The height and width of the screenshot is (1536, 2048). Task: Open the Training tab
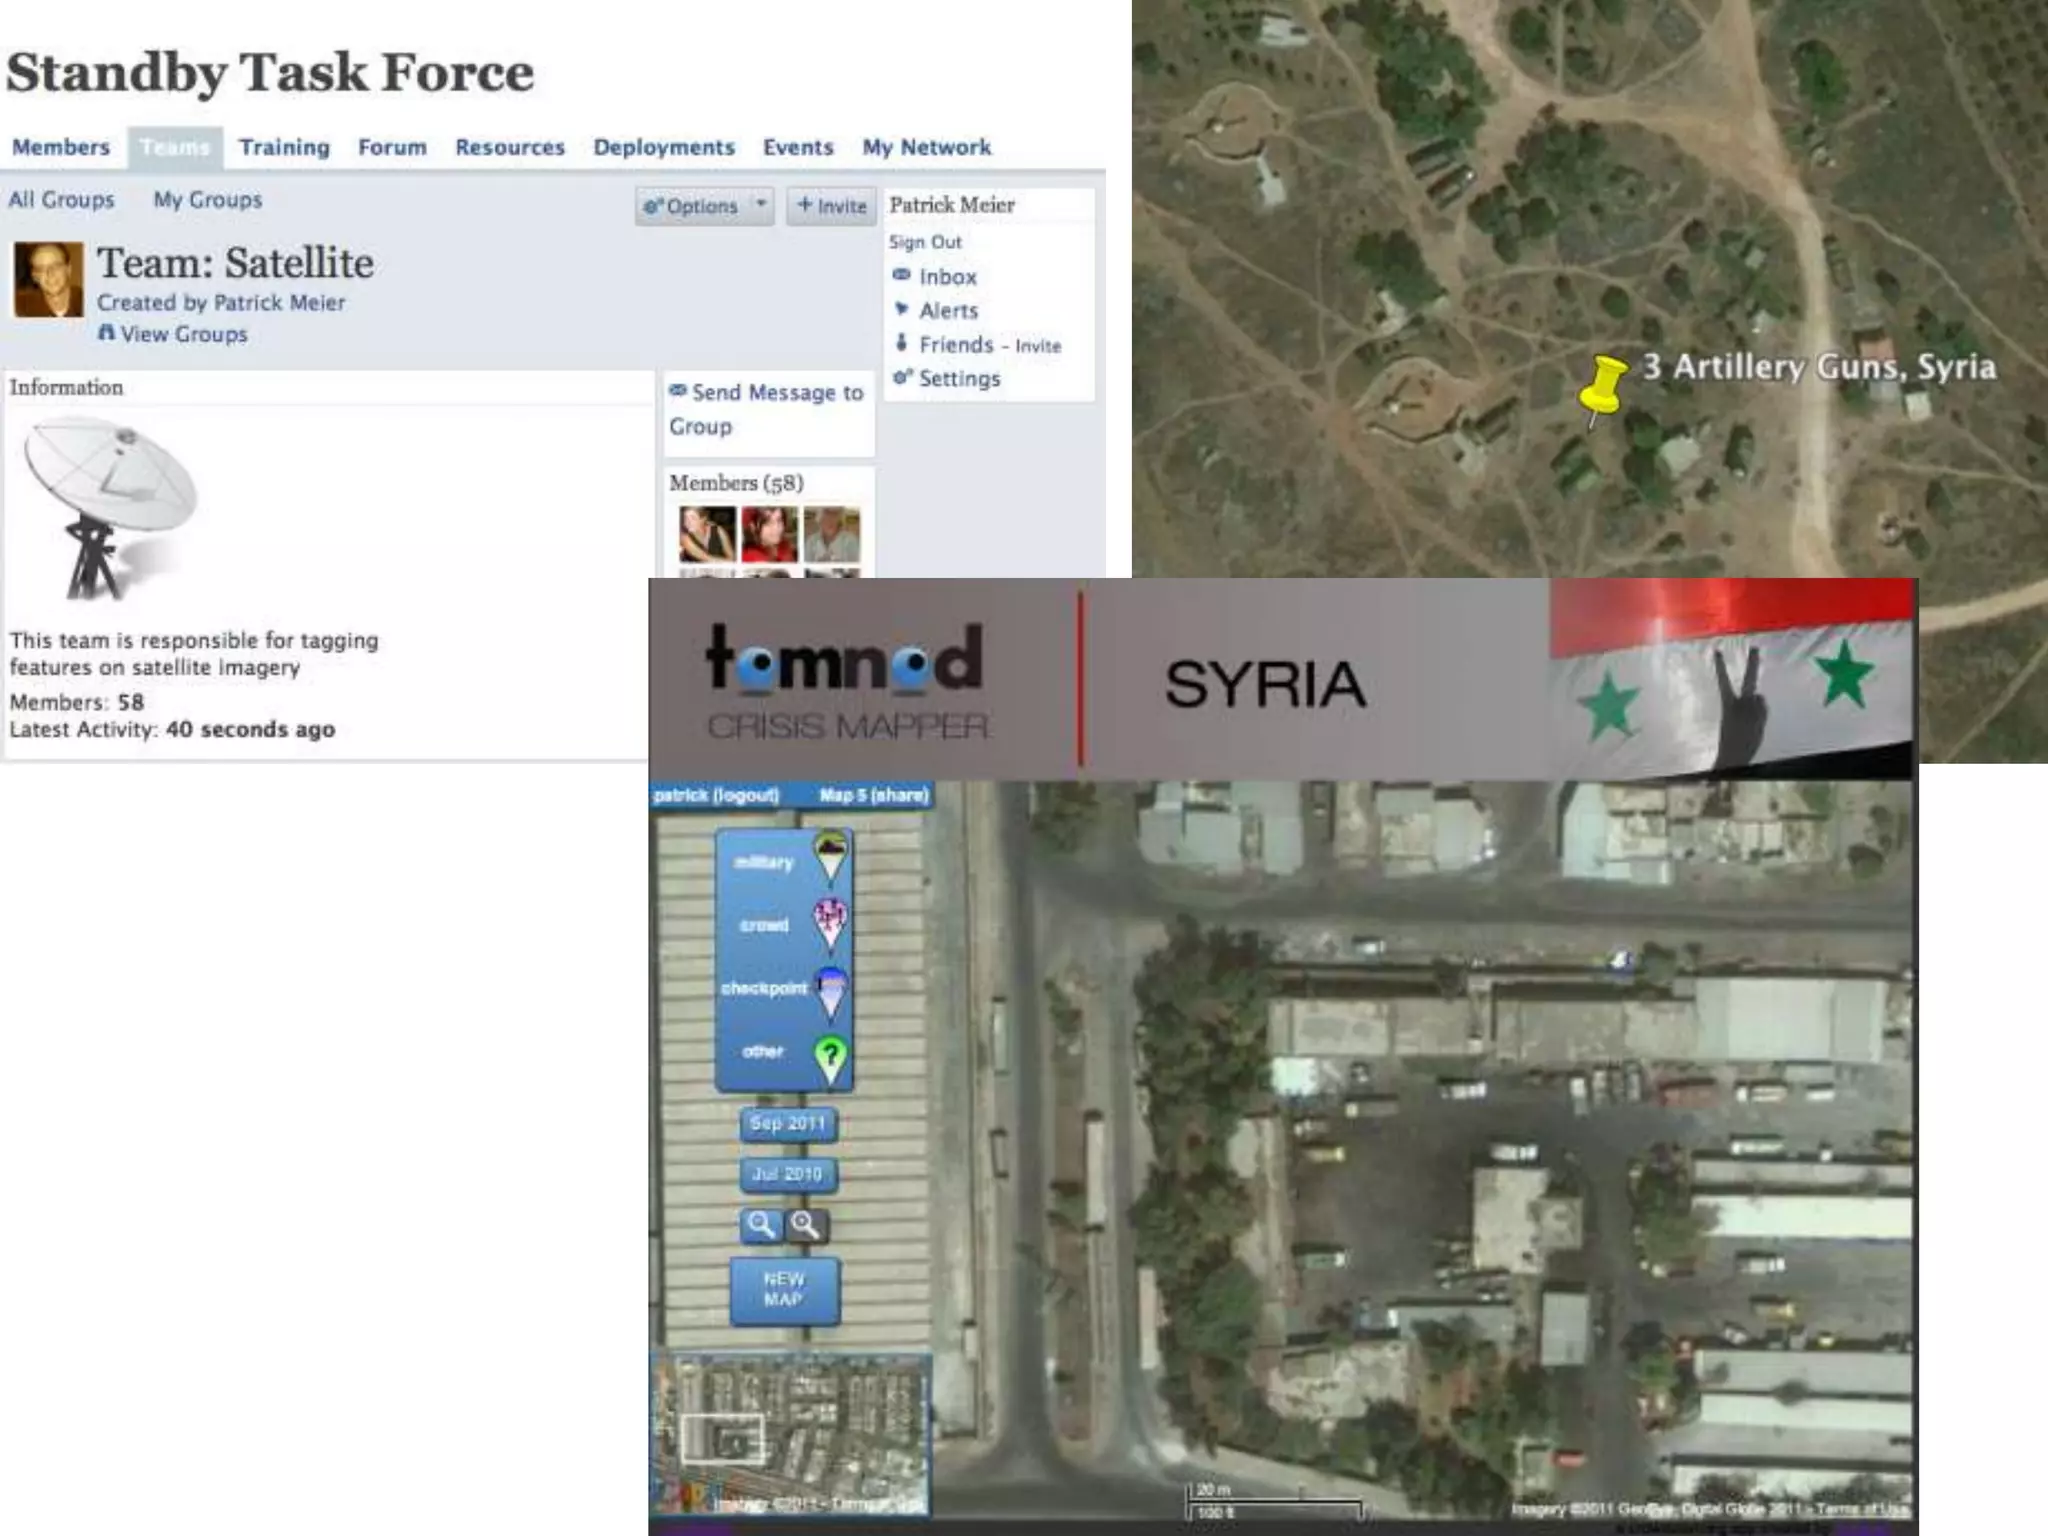point(284,147)
